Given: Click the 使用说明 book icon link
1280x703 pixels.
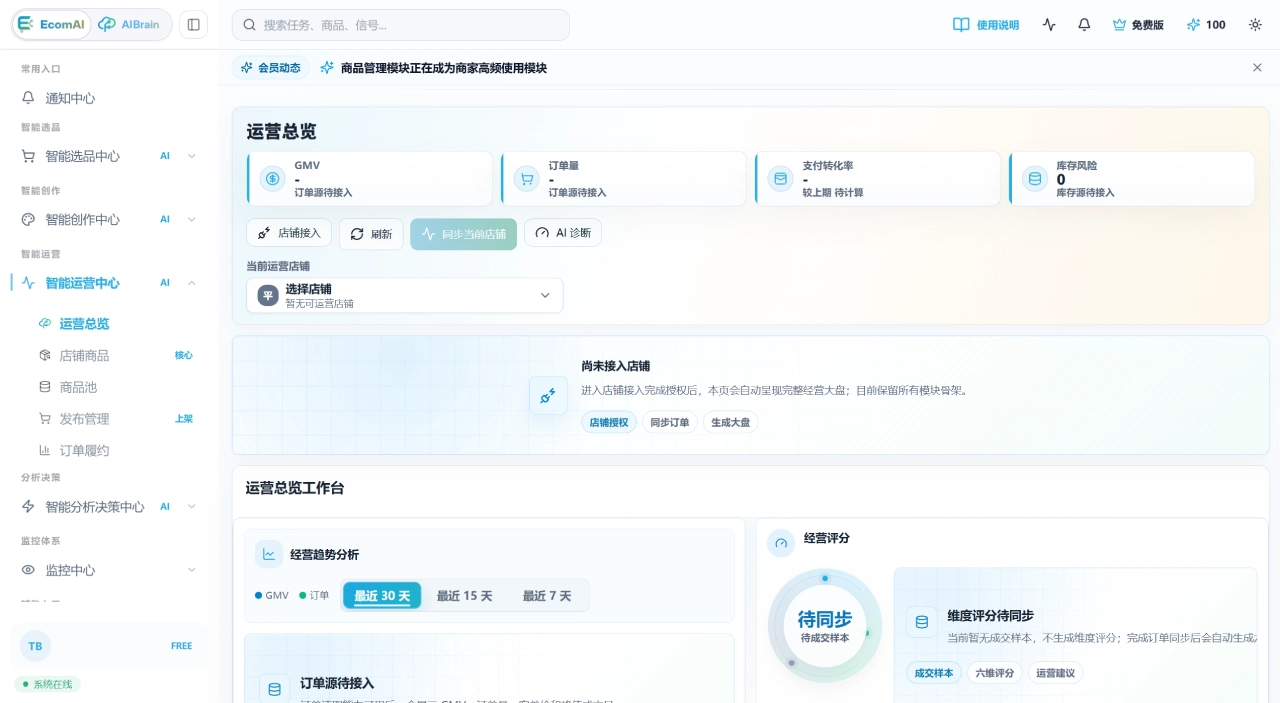Looking at the screenshot, I should click(x=986, y=25).
